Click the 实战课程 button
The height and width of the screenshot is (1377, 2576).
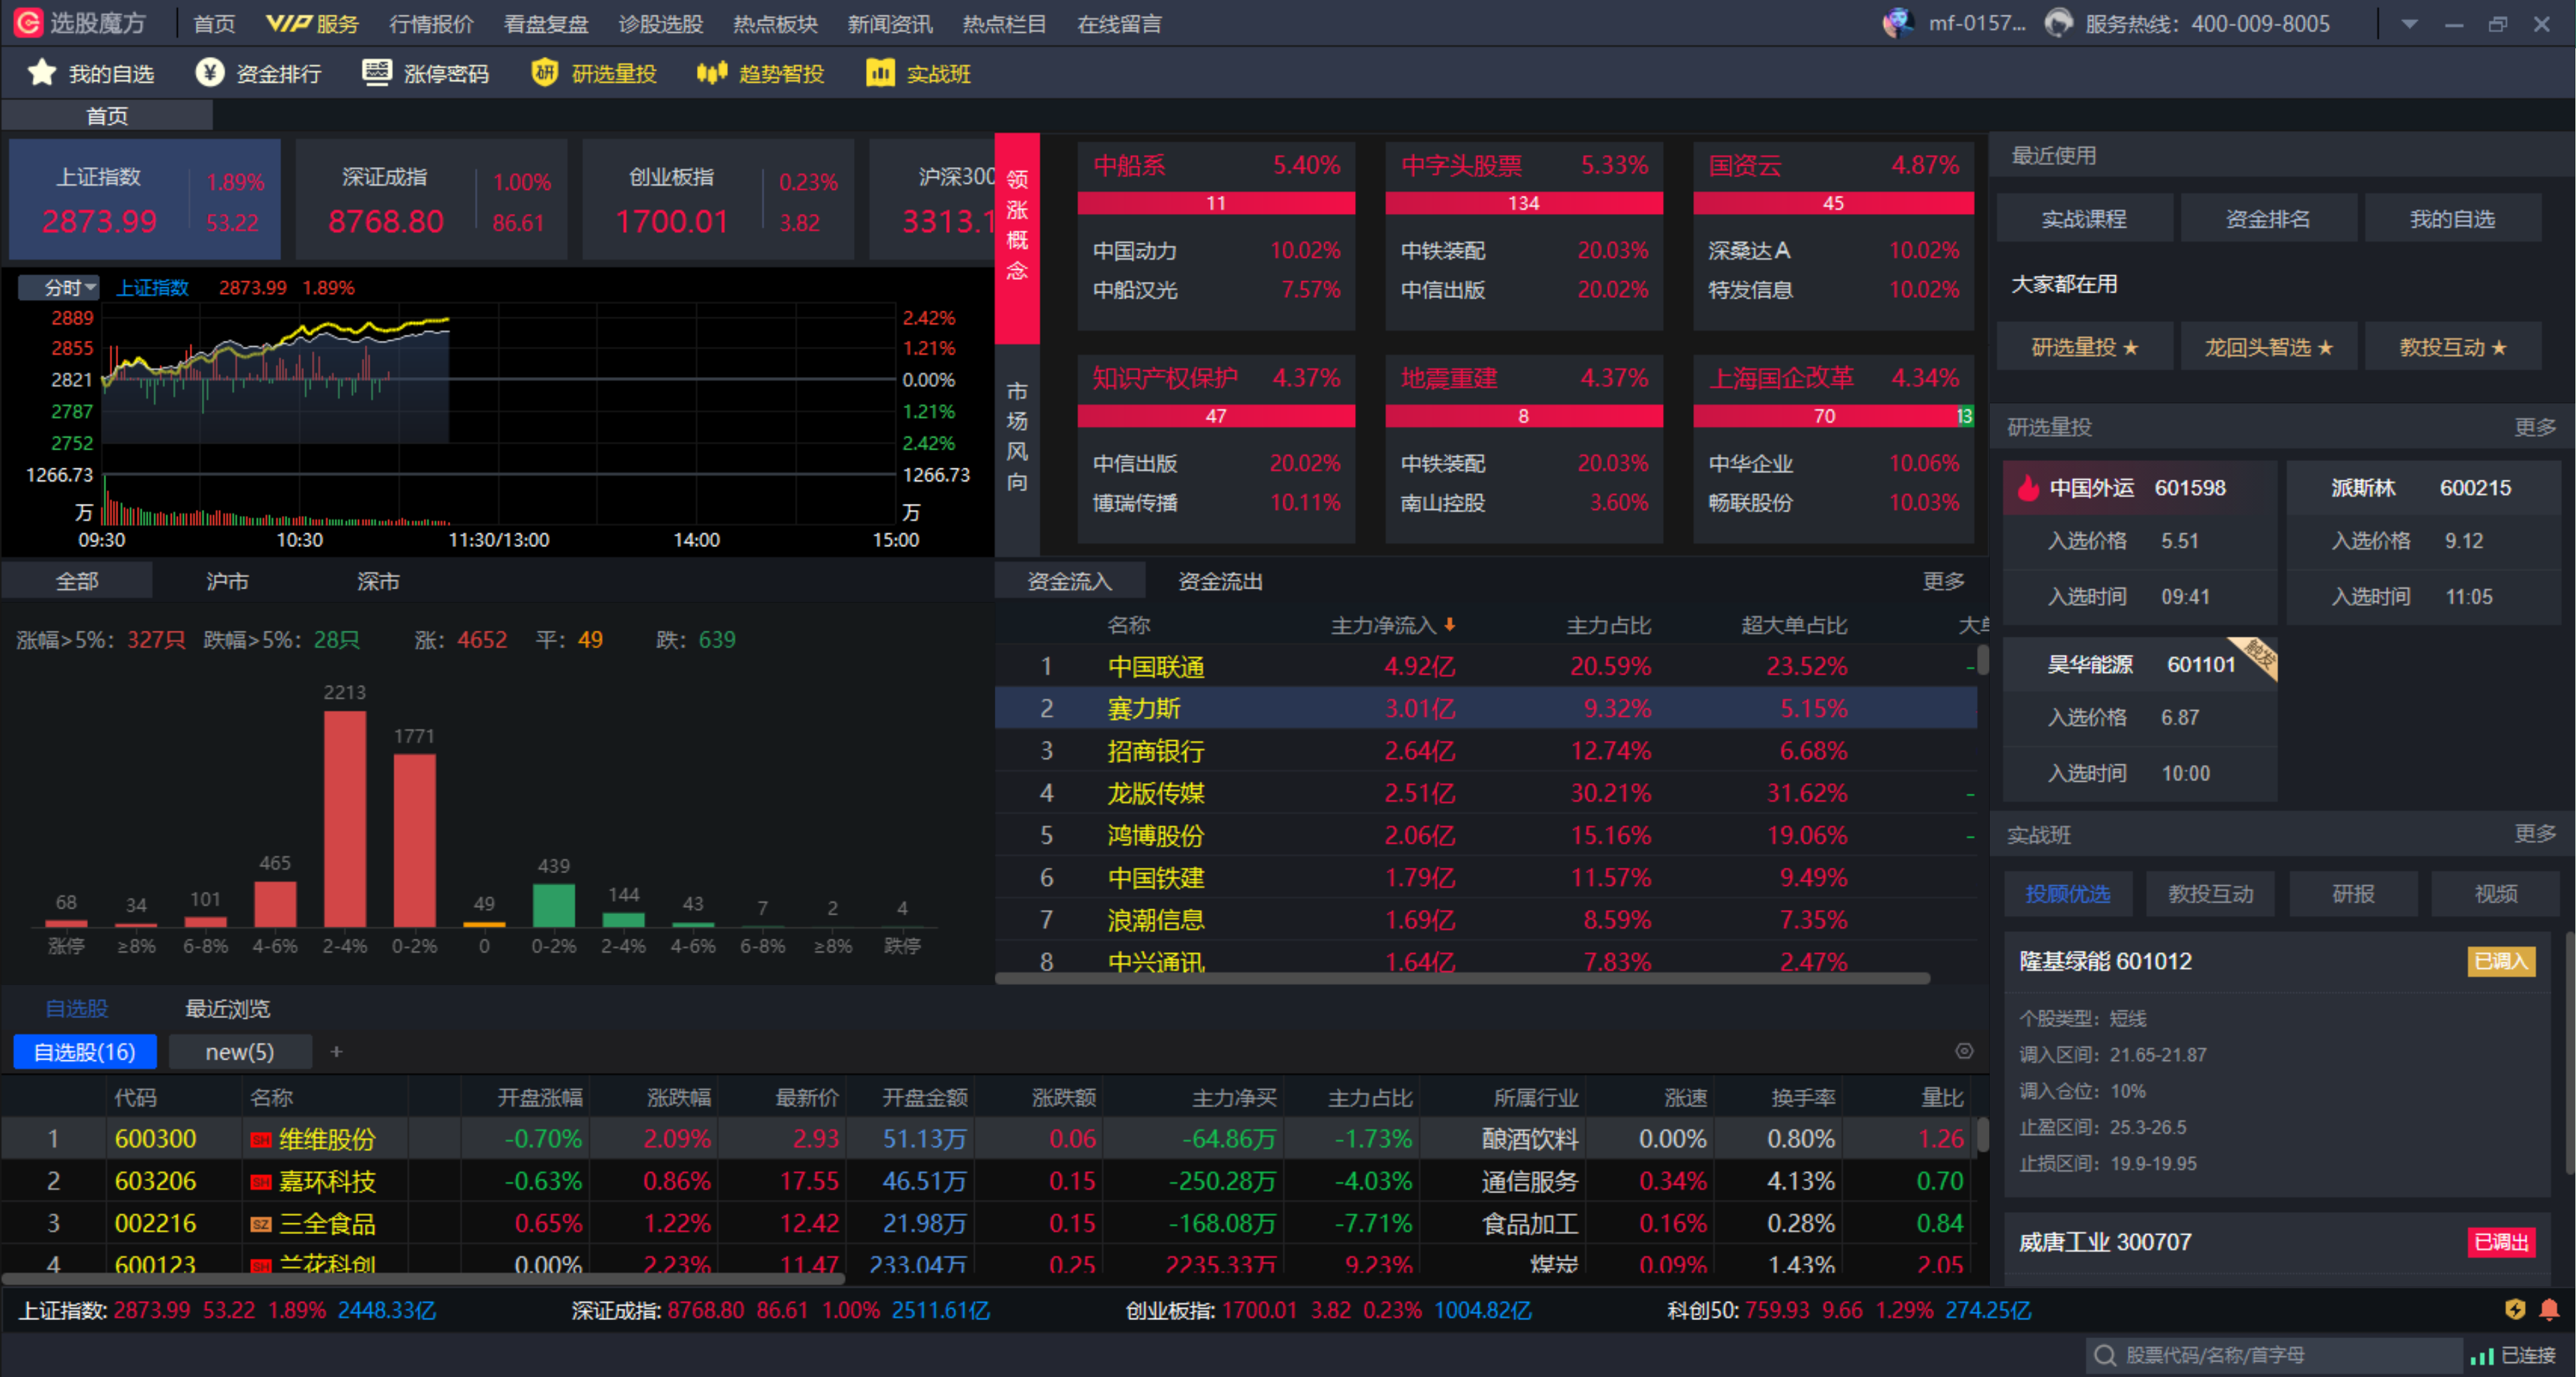(x=2084, y=219)
